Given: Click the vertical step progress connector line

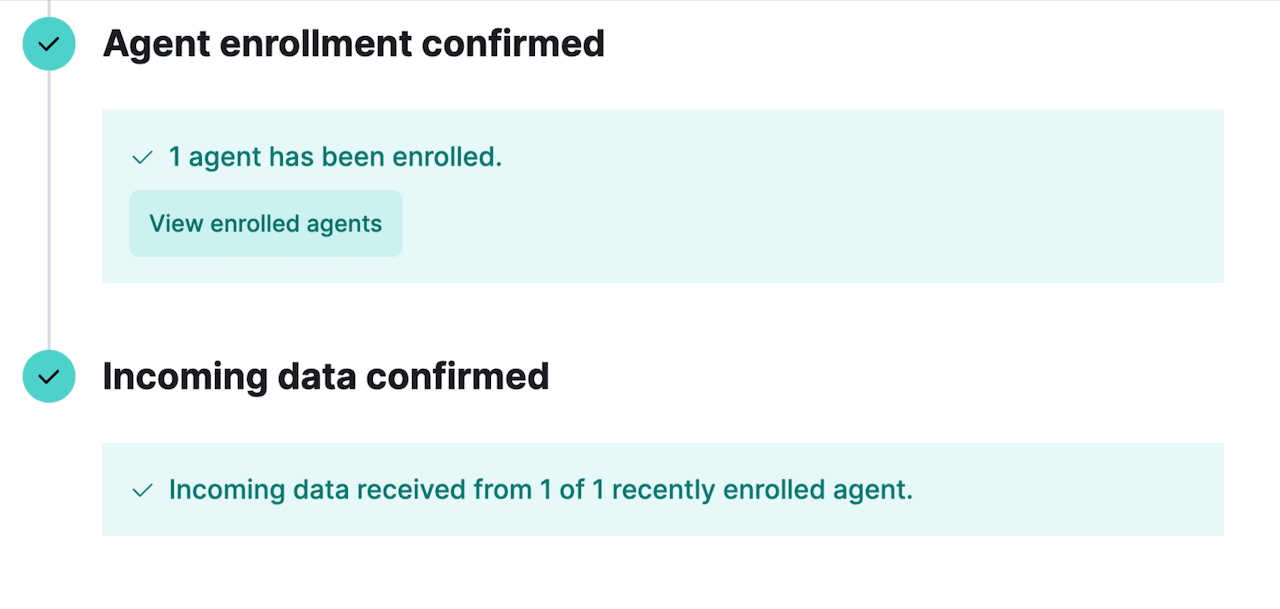Looking at the screenshot, I should [49, 210].
